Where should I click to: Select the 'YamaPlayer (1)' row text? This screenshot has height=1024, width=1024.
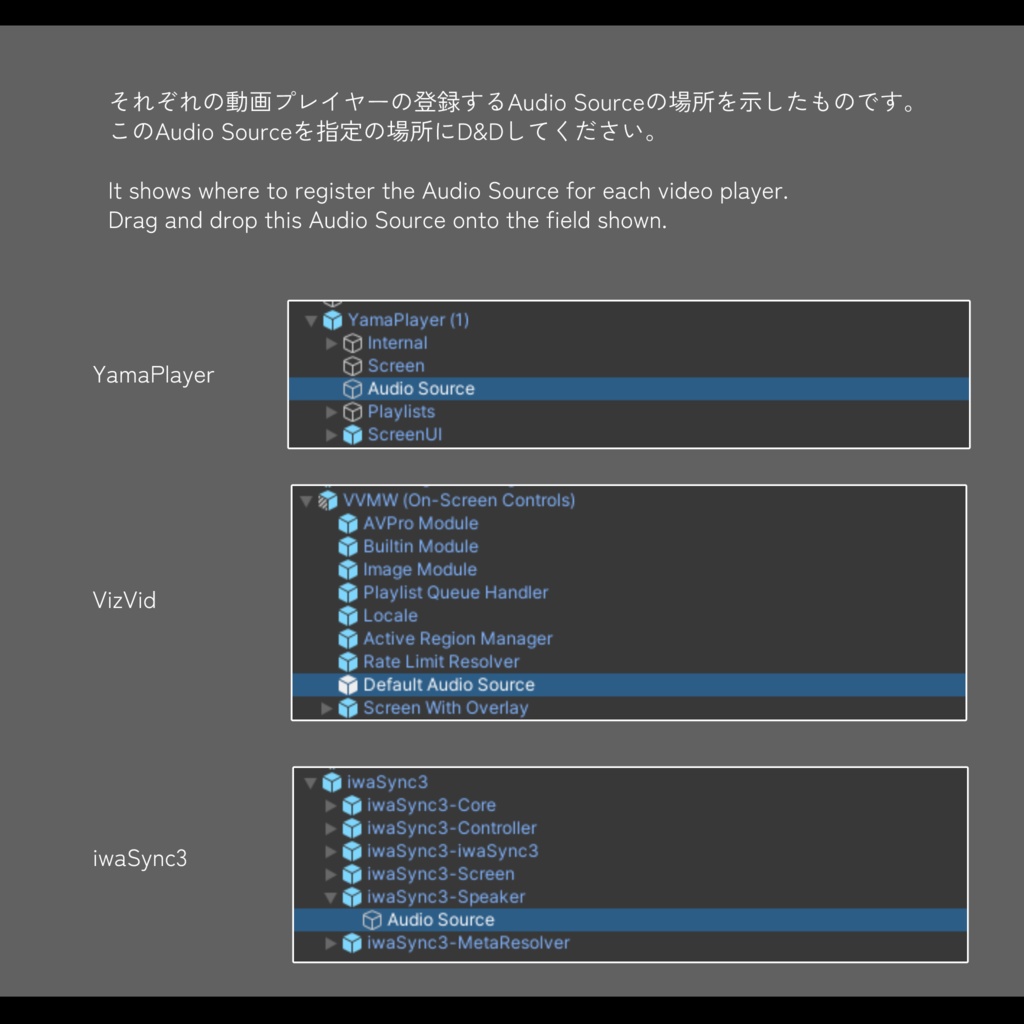(408, 320)
